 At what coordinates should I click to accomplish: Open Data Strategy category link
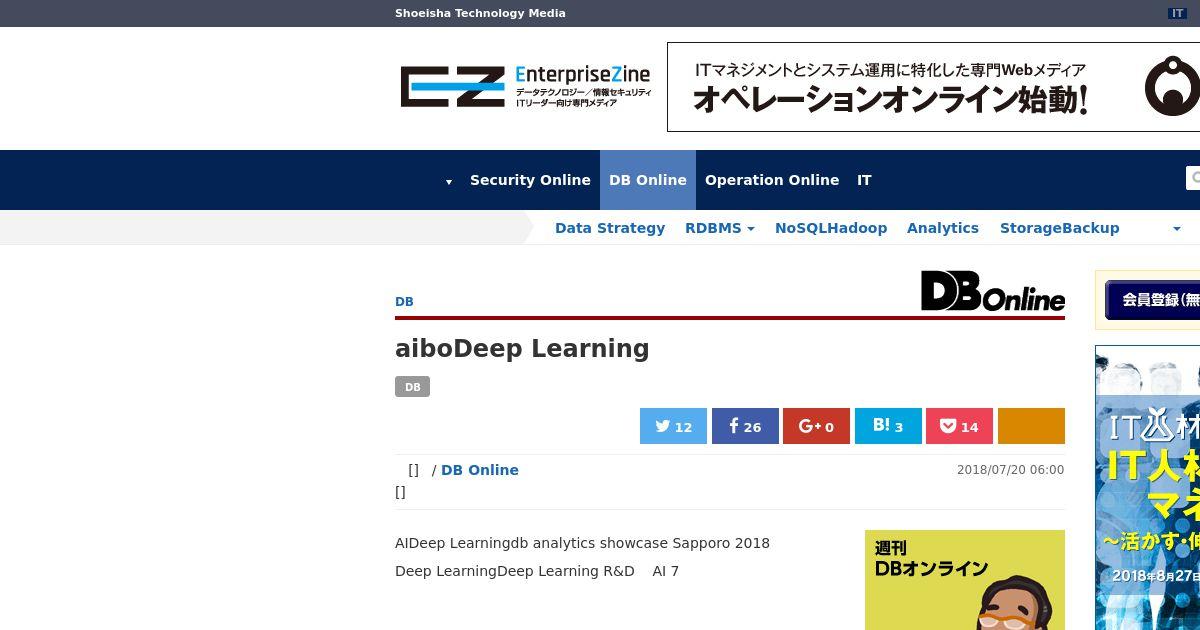pos(610,228)
